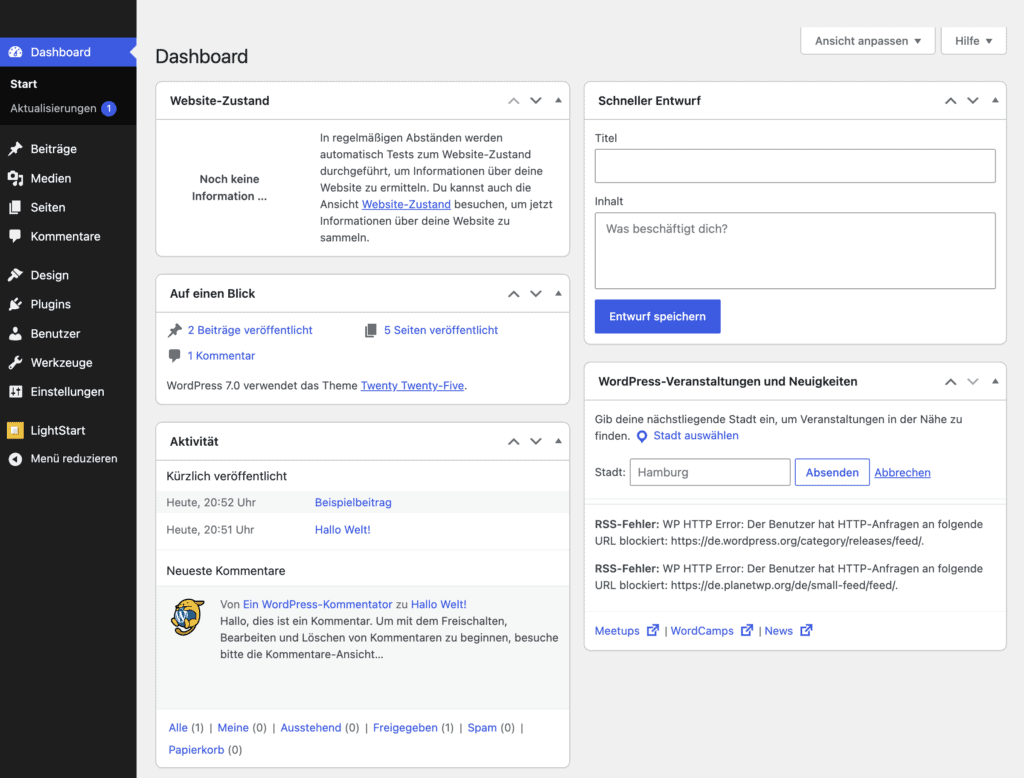Open the Start submenu item
Viewport: 1024px width, 778px height.
click(24, 84)
